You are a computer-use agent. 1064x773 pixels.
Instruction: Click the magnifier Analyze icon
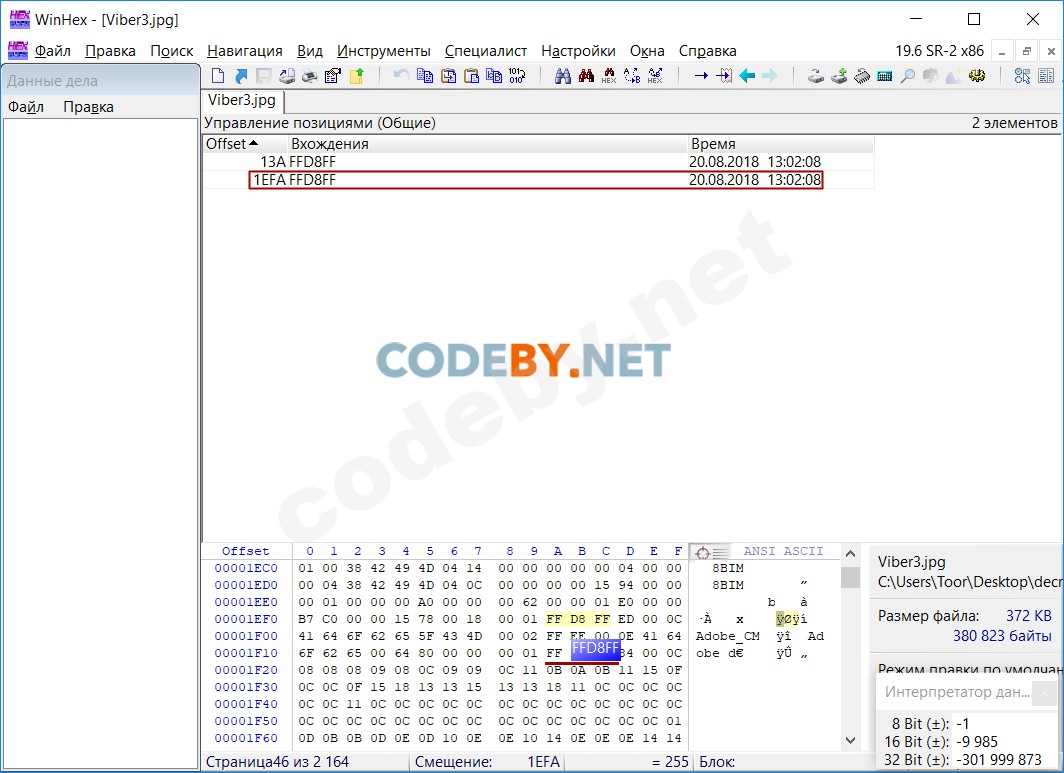[907, 75]
